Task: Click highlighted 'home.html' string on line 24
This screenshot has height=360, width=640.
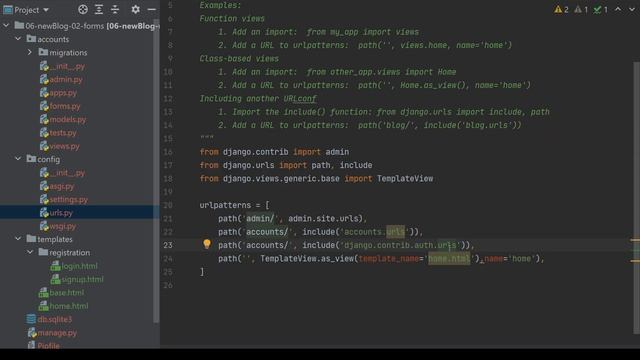Action: [449, 259]
